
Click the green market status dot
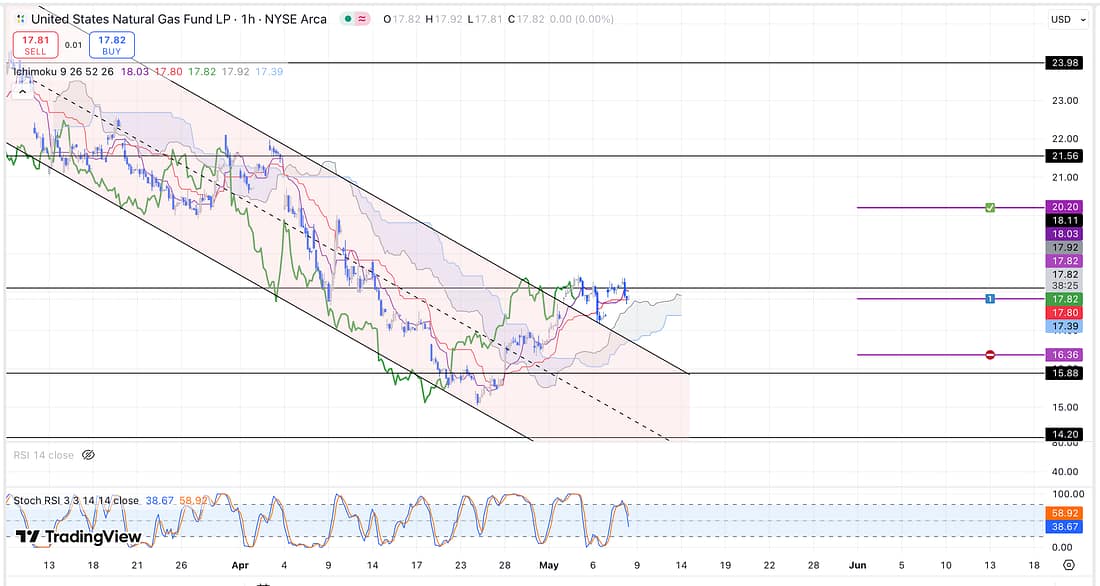(x=347, y=19)
